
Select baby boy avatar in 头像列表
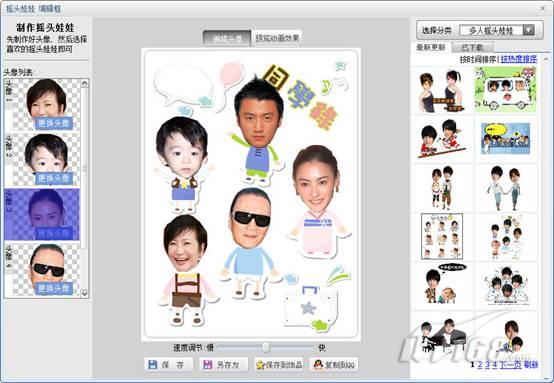[42, 160]
